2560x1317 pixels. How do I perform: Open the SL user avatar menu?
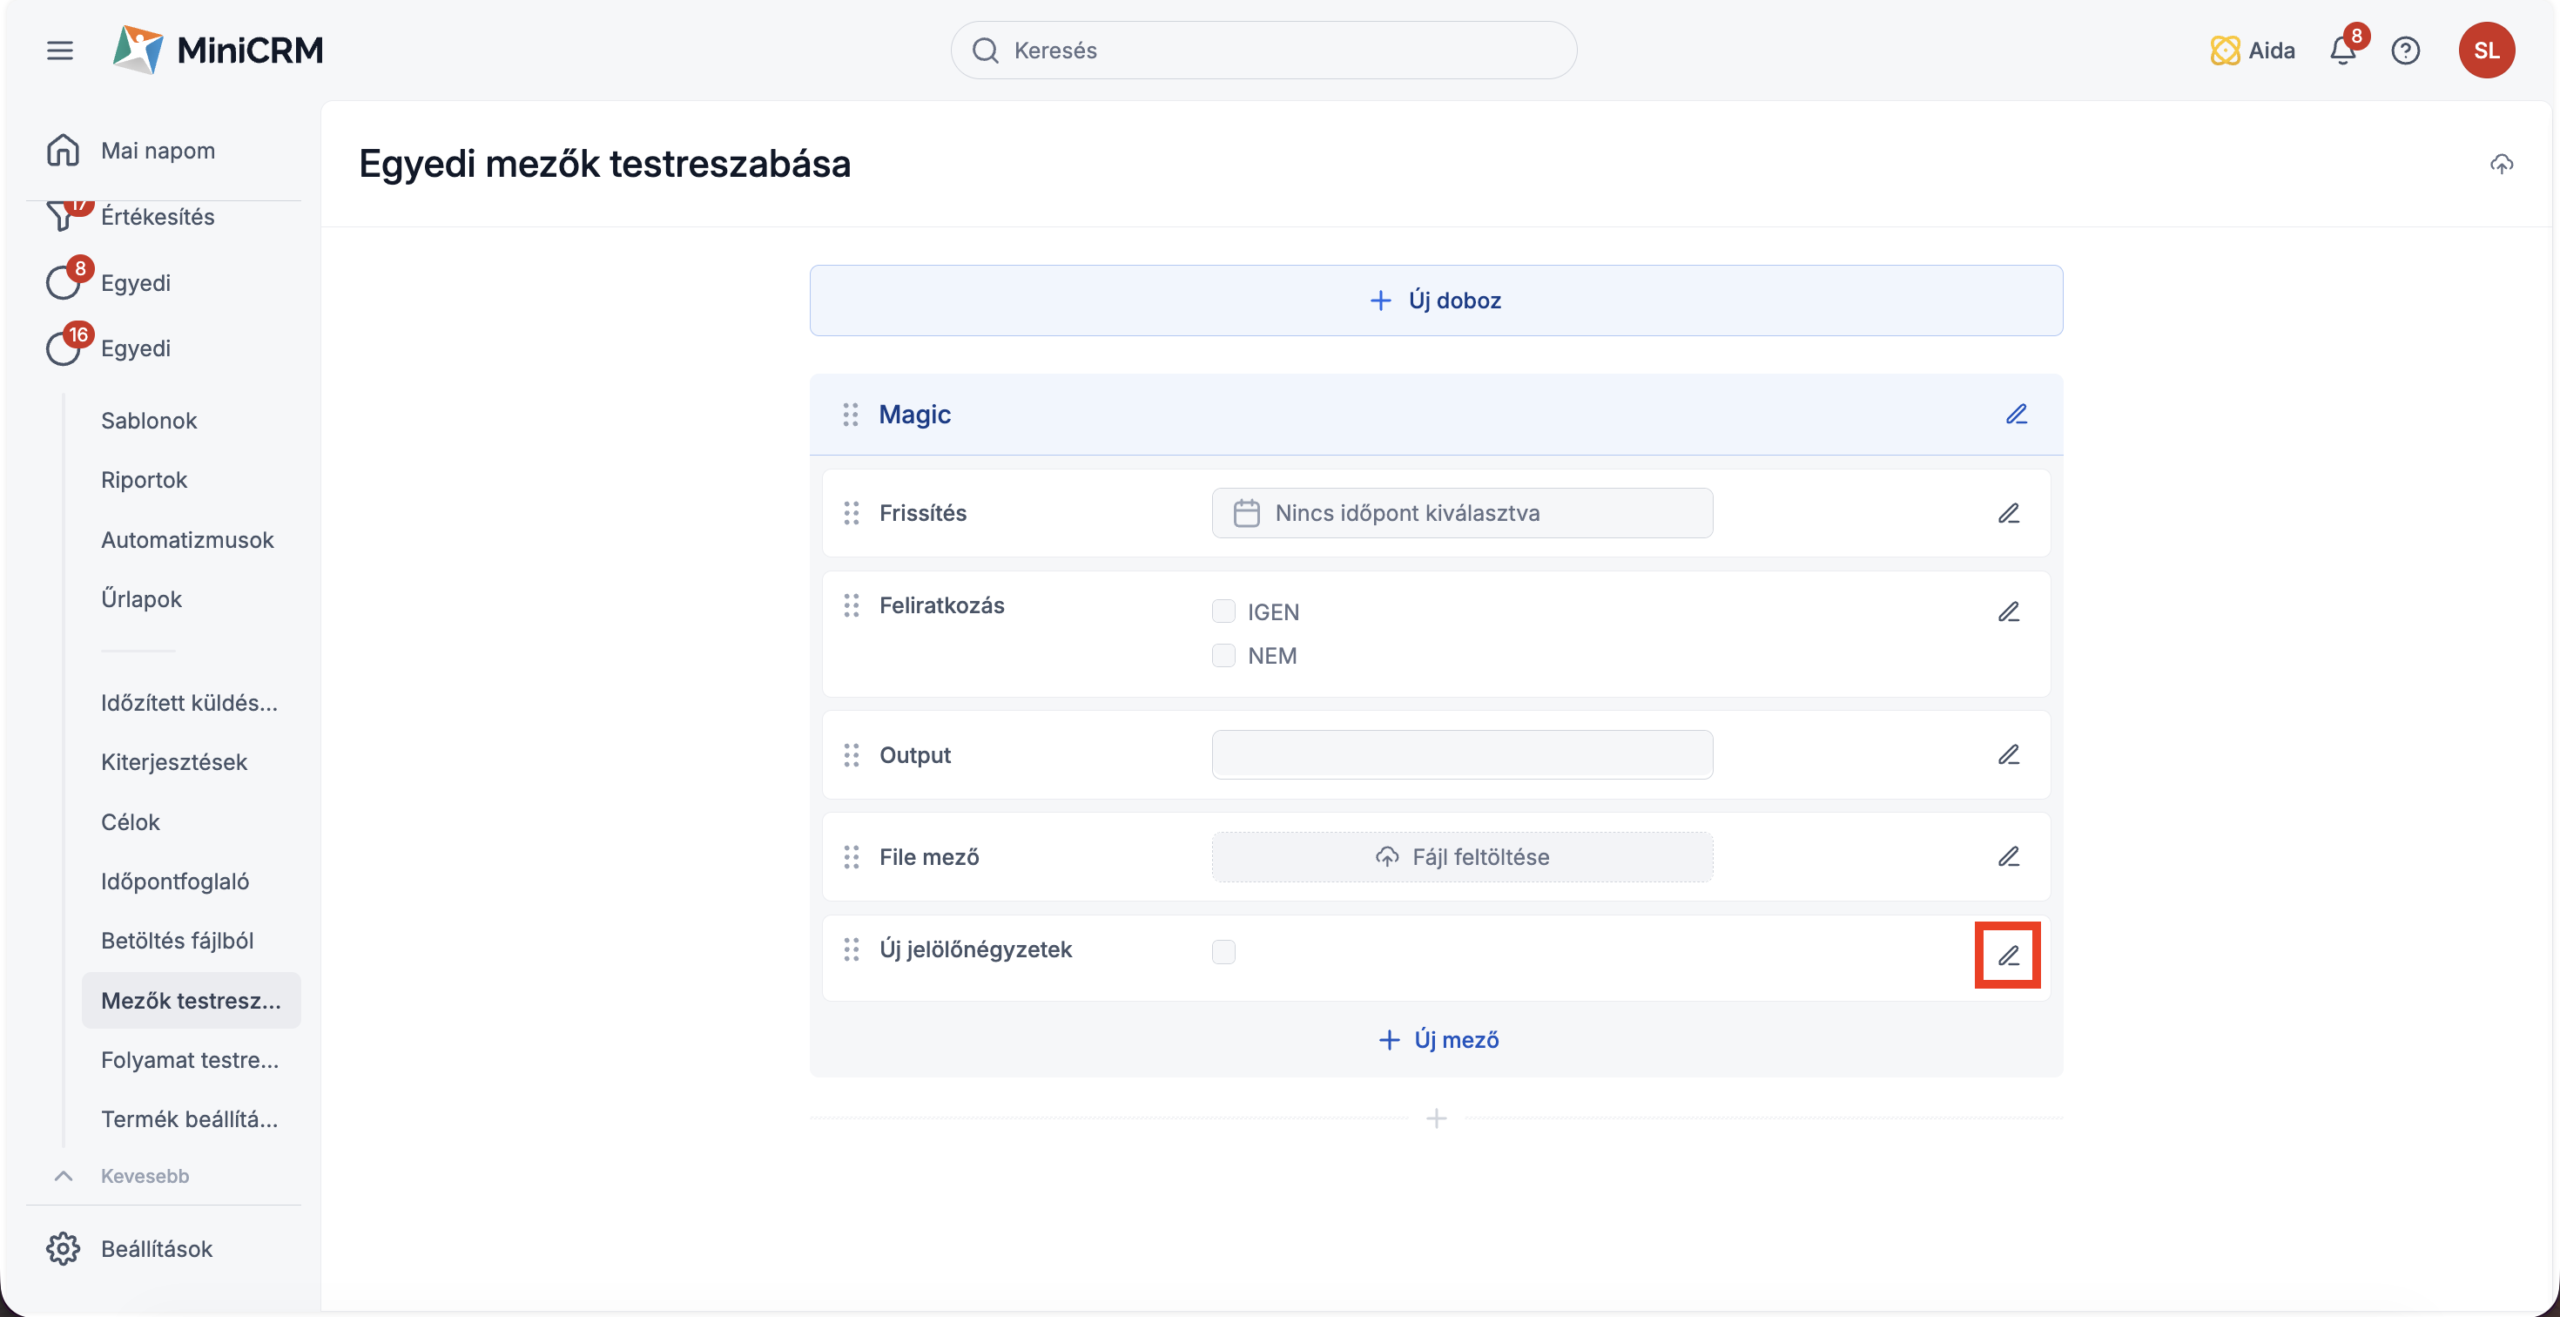(2486, 50)
